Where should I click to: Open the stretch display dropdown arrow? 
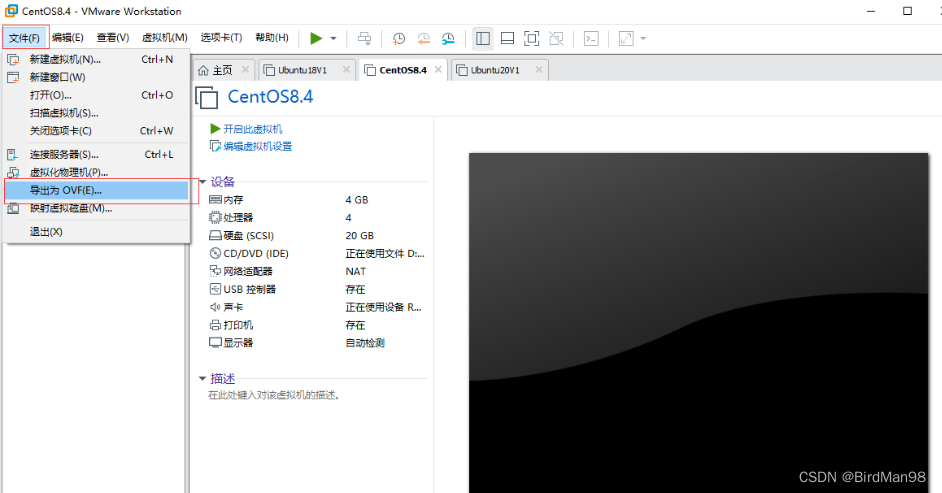643,38
